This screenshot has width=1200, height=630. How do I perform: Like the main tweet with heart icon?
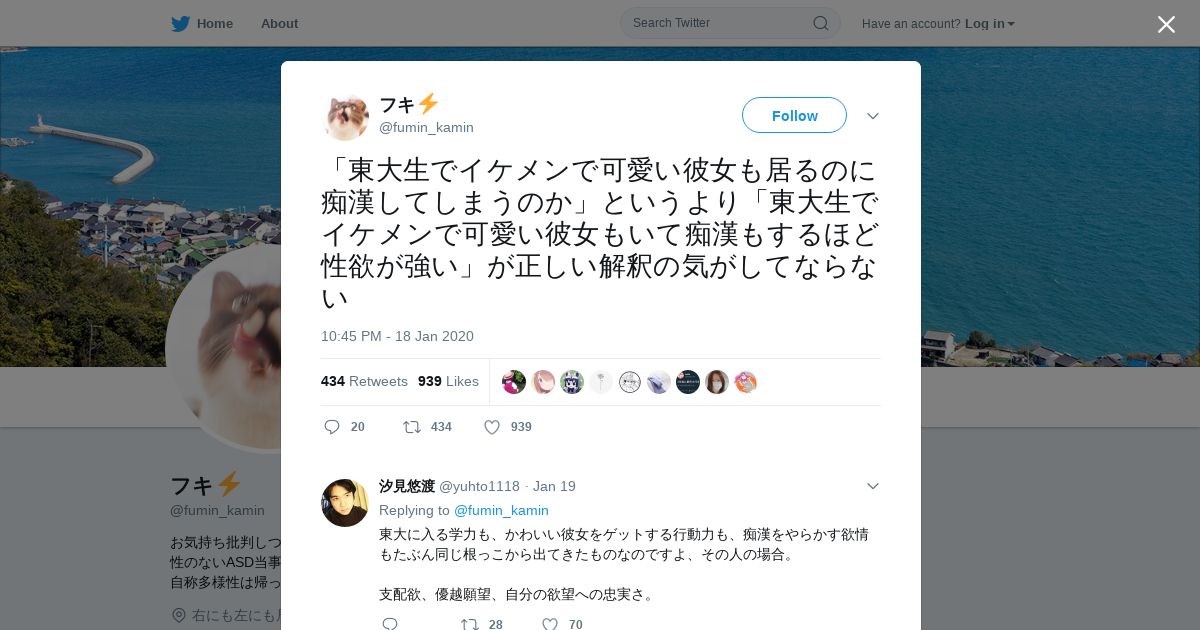[492, 427]
